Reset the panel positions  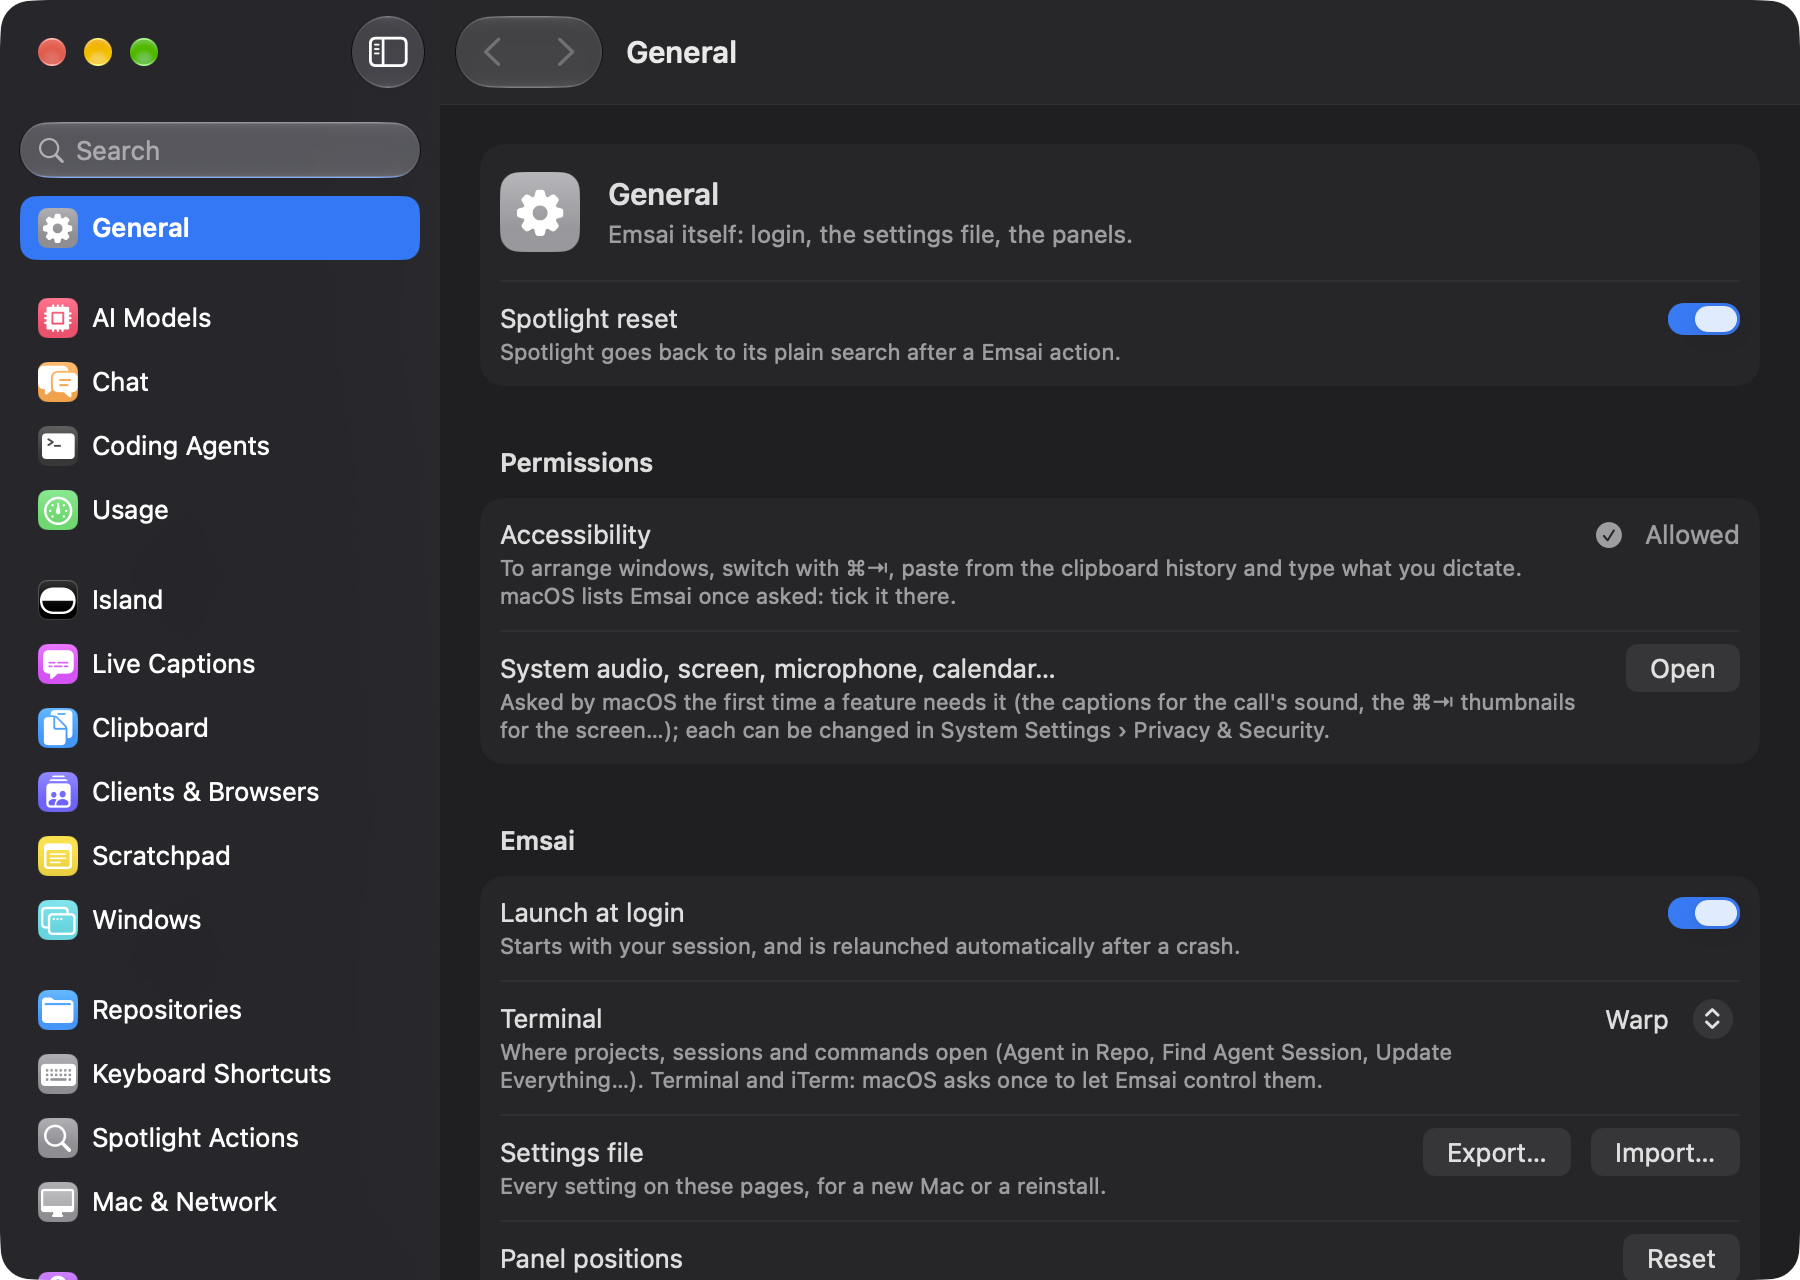point(1681,1258)
